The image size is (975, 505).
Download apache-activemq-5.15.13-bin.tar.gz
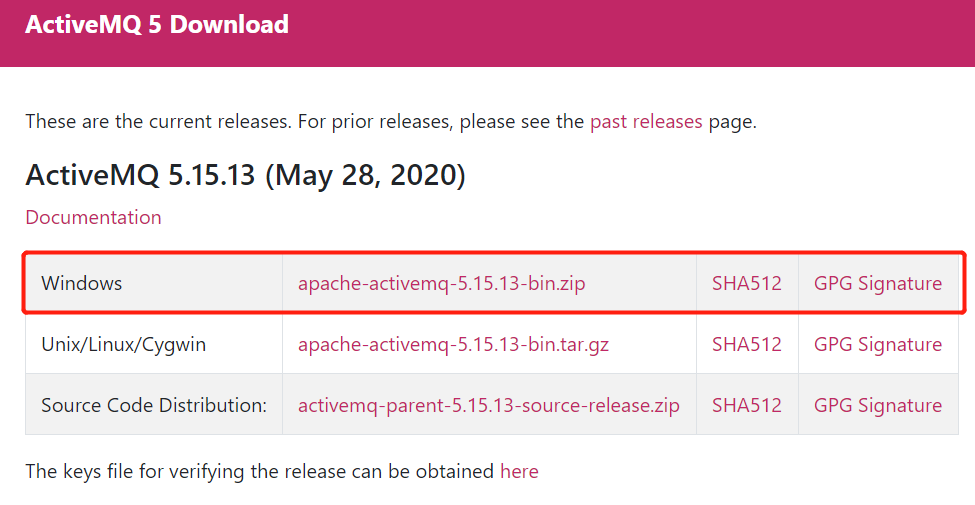click(453, 344)
